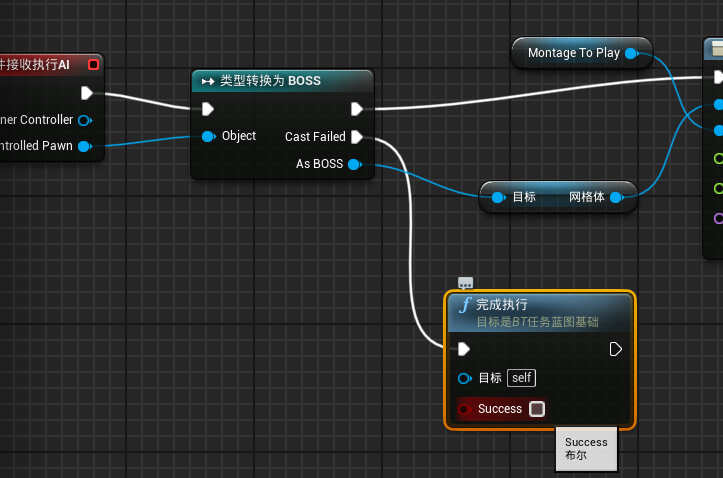Click the 目标 input pin on mesh getter
This screenshot has width=723, height=478.
tap(498, 198)
